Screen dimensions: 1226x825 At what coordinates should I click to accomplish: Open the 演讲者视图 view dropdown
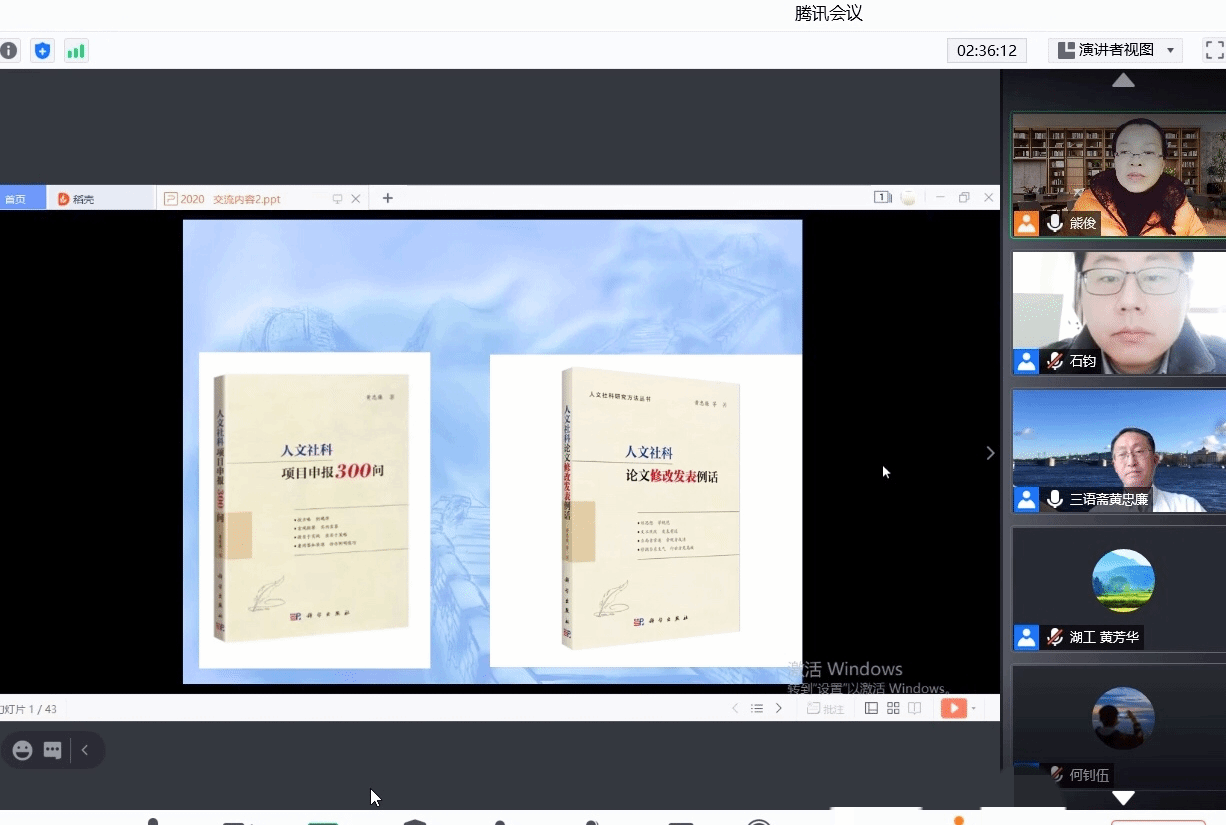pos(1115,50)
